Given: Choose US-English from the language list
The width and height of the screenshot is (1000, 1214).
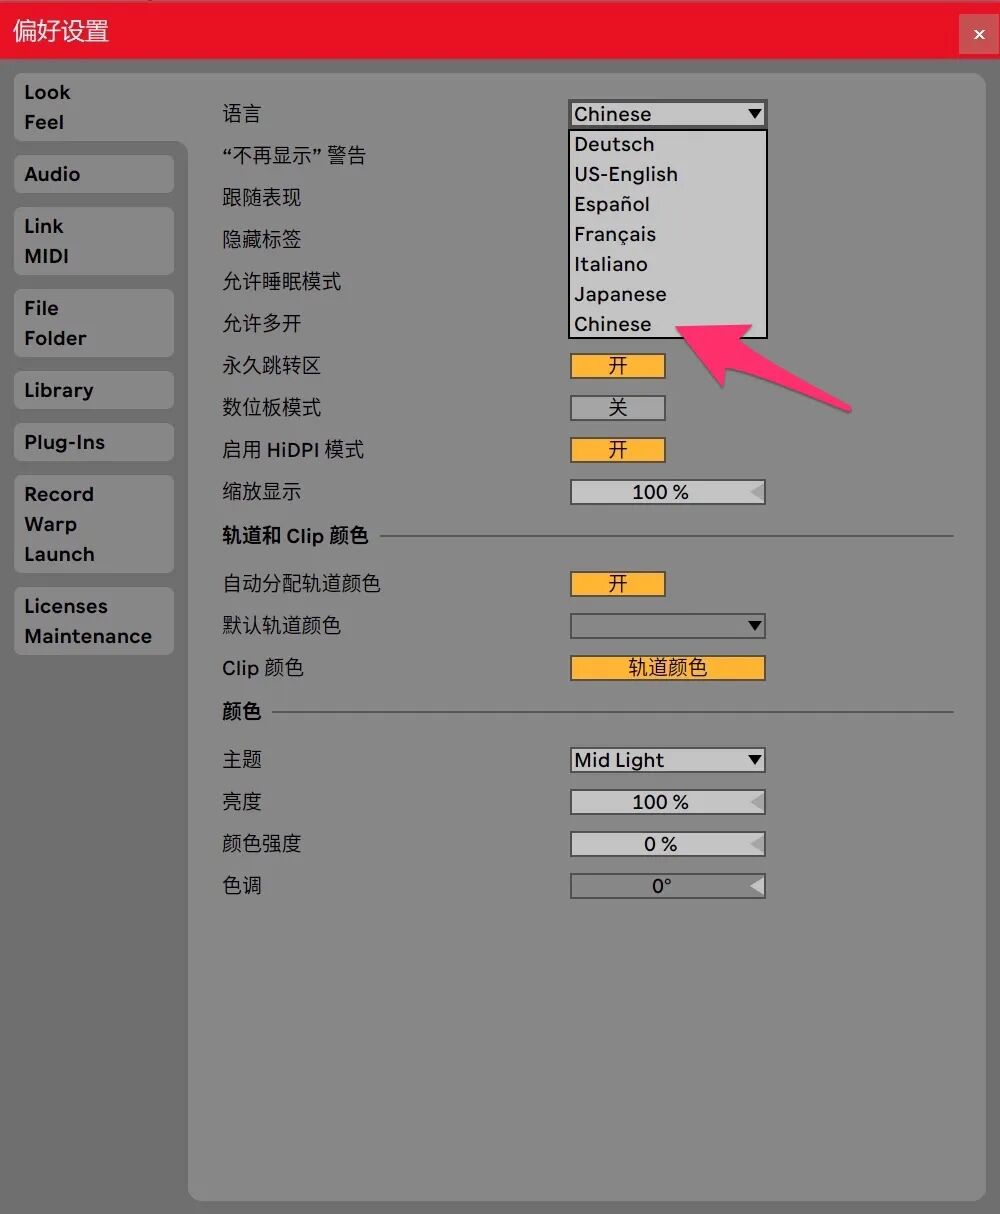Looking at the screenshot, I should [668, 174].
